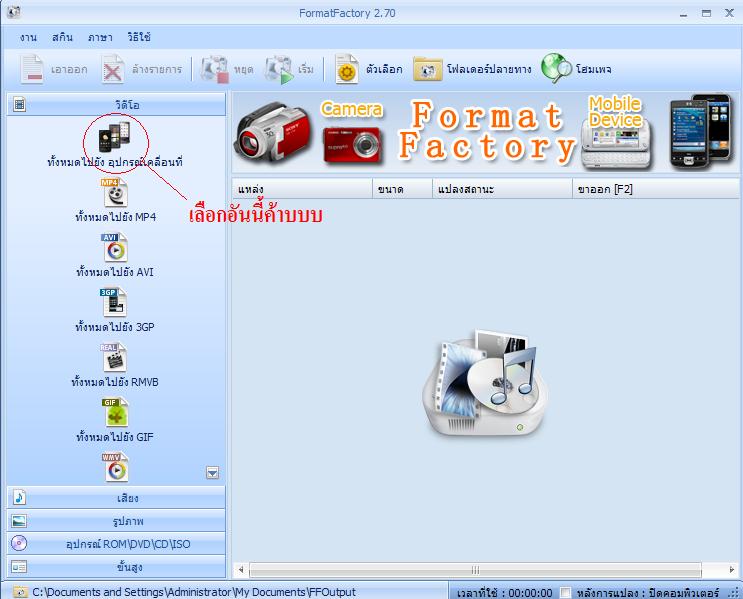Click the ROM DVD CD disc icon
Screen dimensions: 743x599
[19, 543]
